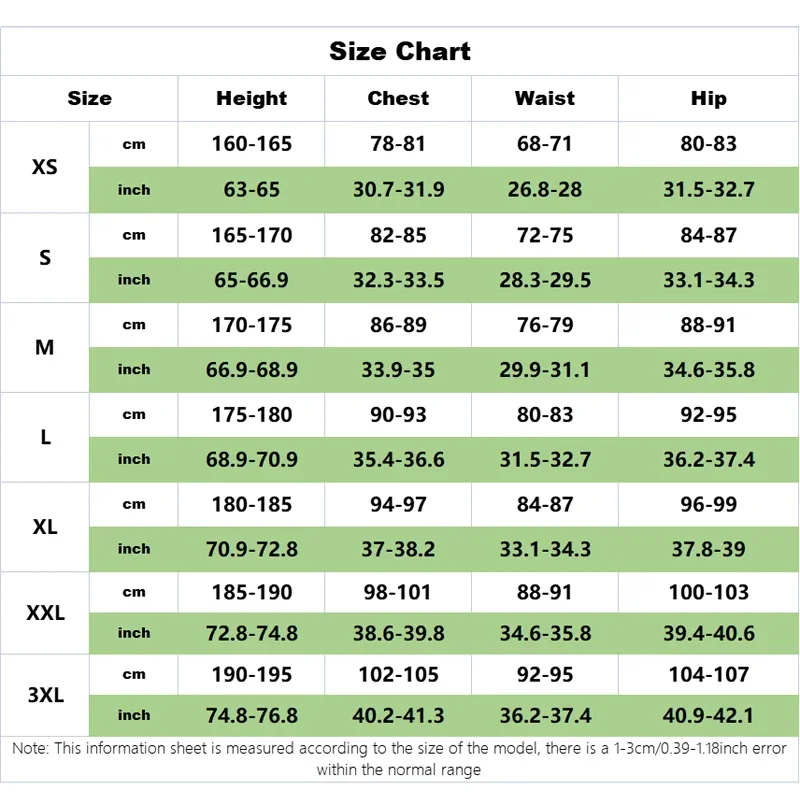Click the M size row label

point(45,347)
